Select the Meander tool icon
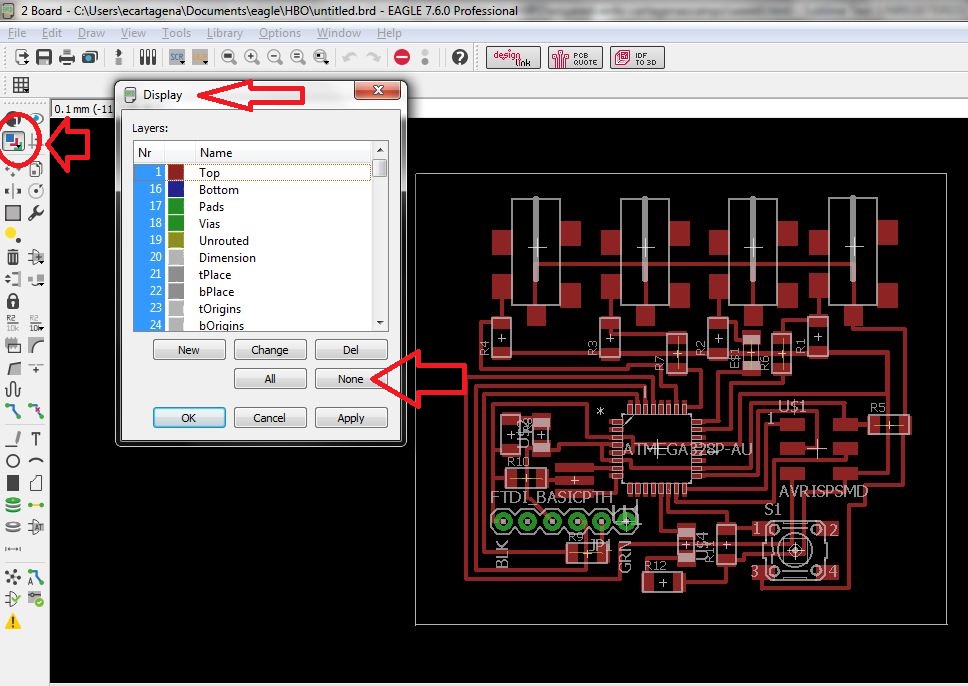The image size is (968, 686). coord(13,389)
